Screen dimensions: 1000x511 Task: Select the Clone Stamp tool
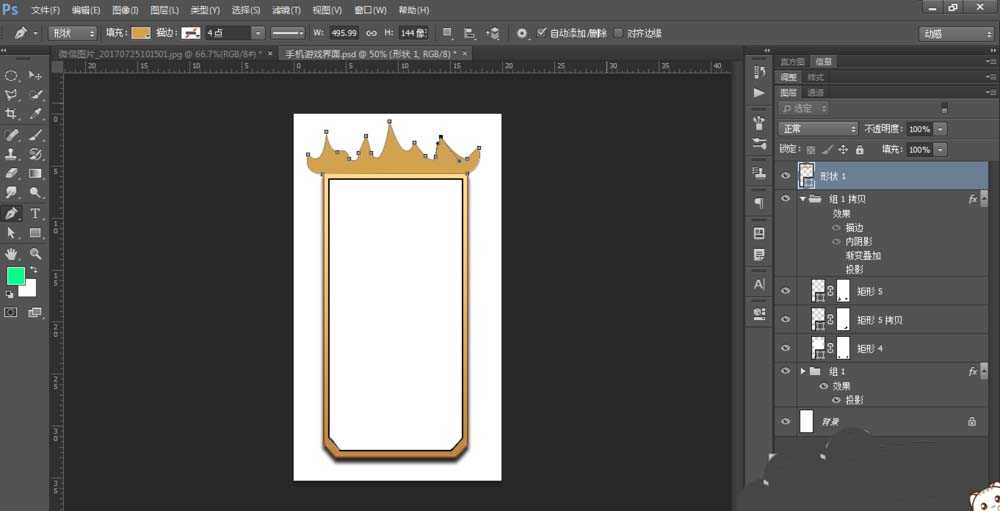point(12,154)
